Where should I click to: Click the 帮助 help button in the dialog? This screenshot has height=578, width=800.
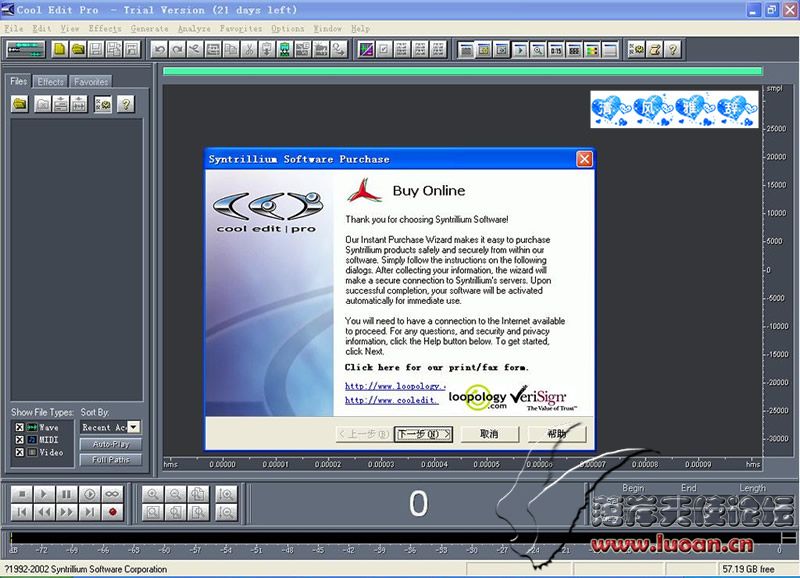557,434
